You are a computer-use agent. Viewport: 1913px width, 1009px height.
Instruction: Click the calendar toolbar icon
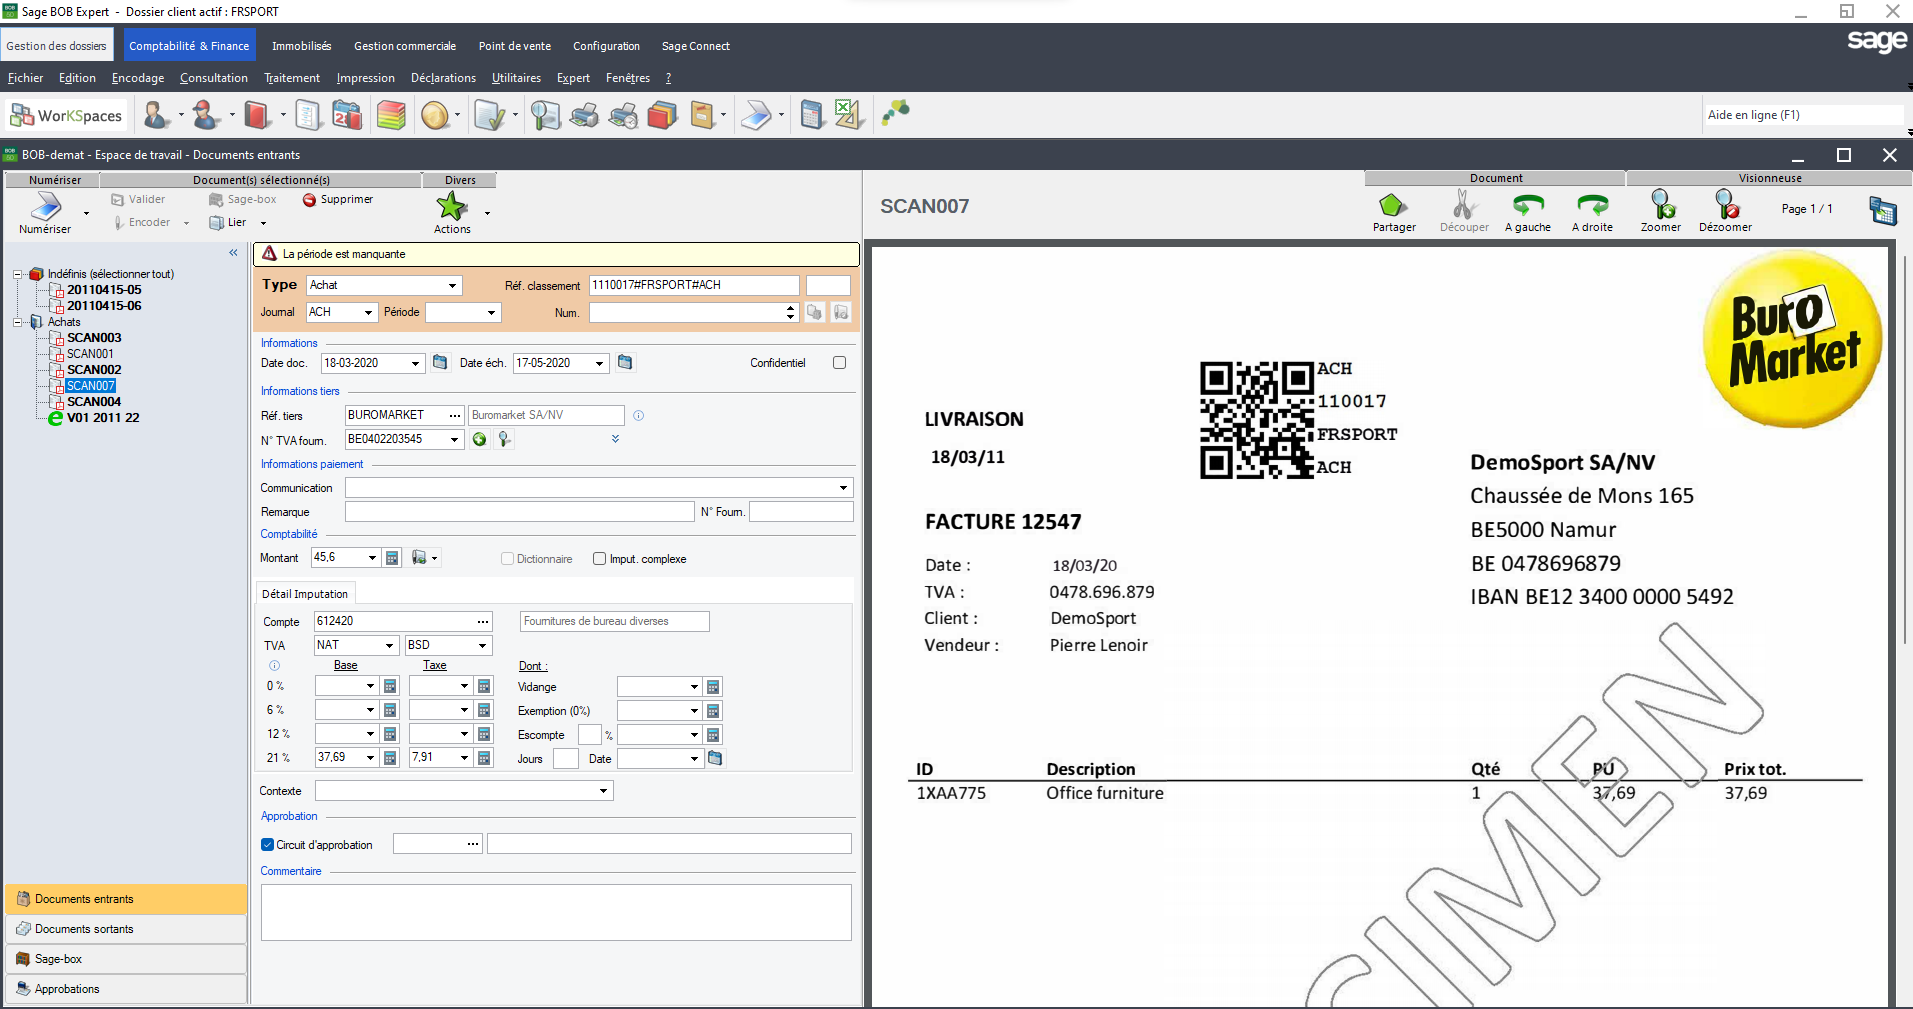347,116
